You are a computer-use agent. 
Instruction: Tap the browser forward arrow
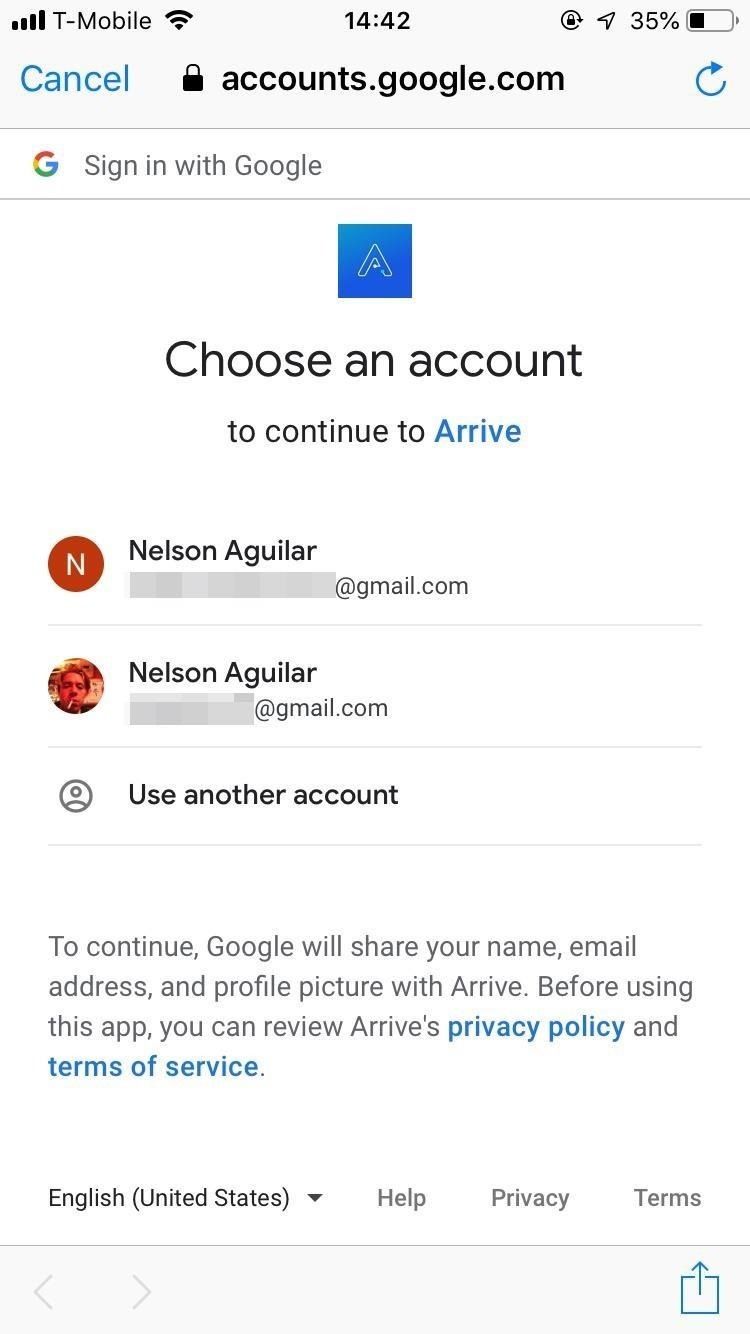[141, 1292]
